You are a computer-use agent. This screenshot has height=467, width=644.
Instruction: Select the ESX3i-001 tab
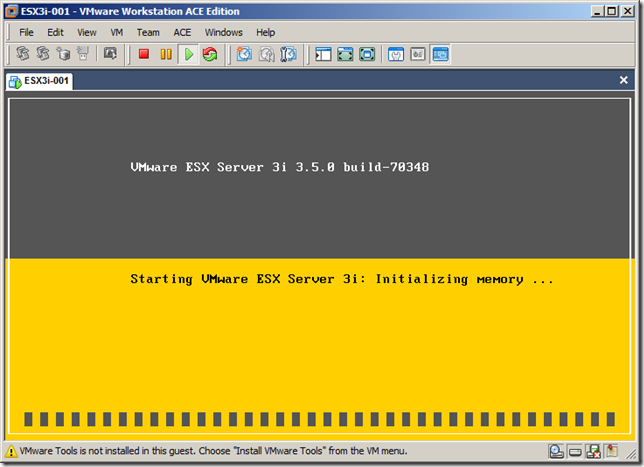tap(41, 81)
